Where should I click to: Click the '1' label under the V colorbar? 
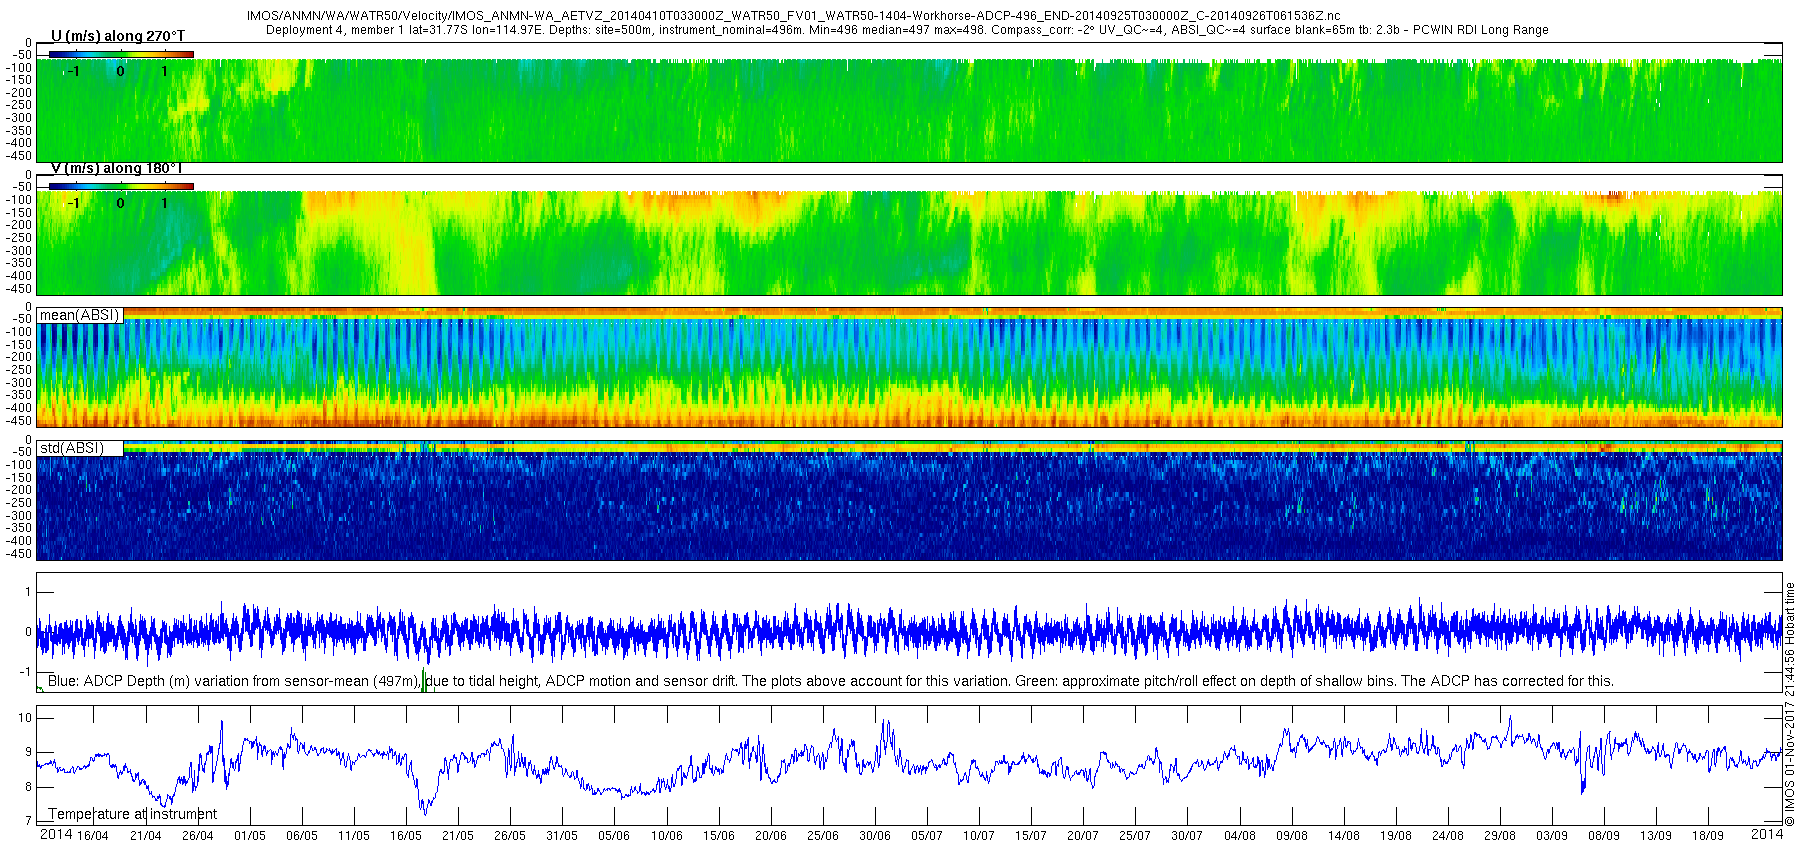coord(165,203)
